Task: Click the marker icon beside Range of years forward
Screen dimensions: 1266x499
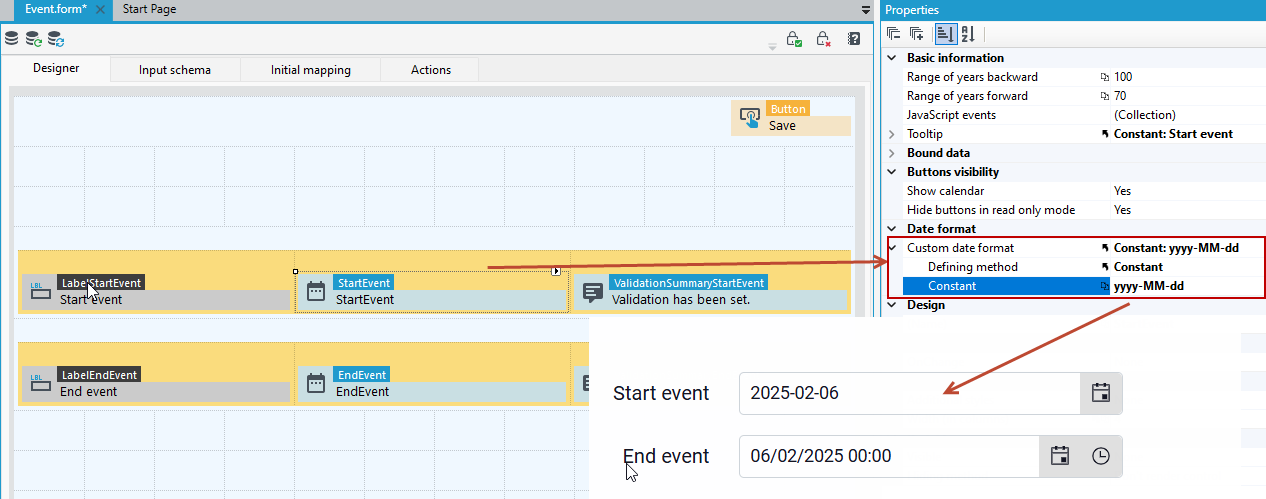Action: click(1105, 96)
